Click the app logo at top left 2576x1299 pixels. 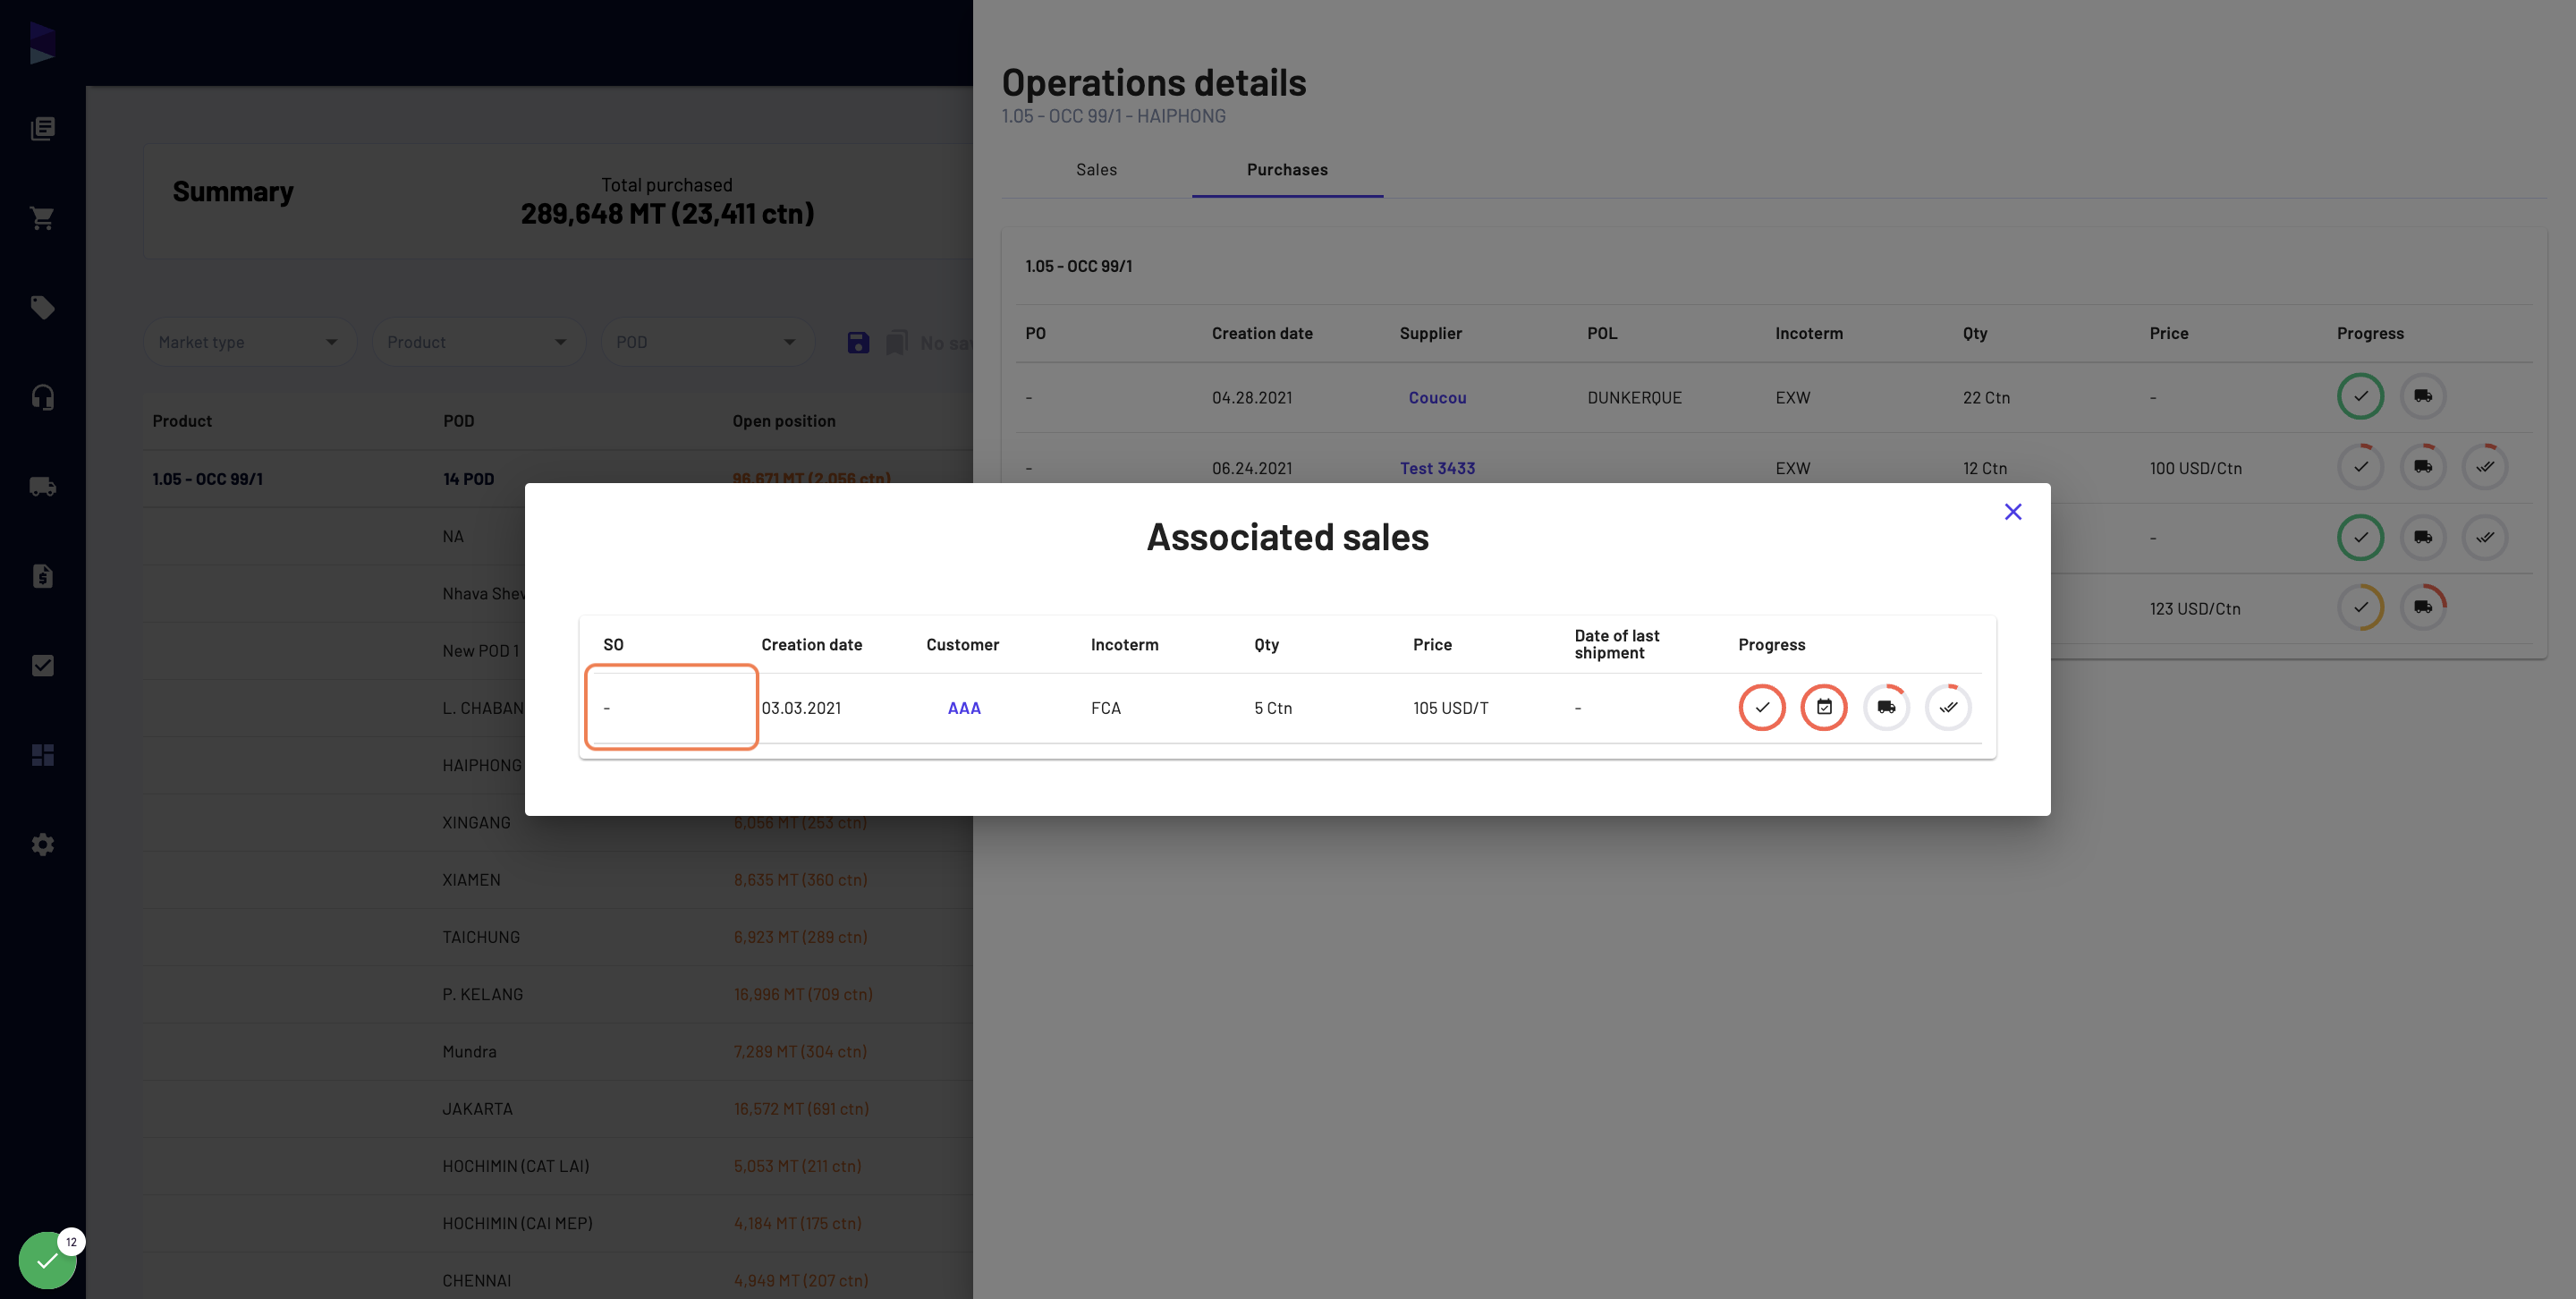(x=42, y=43)
